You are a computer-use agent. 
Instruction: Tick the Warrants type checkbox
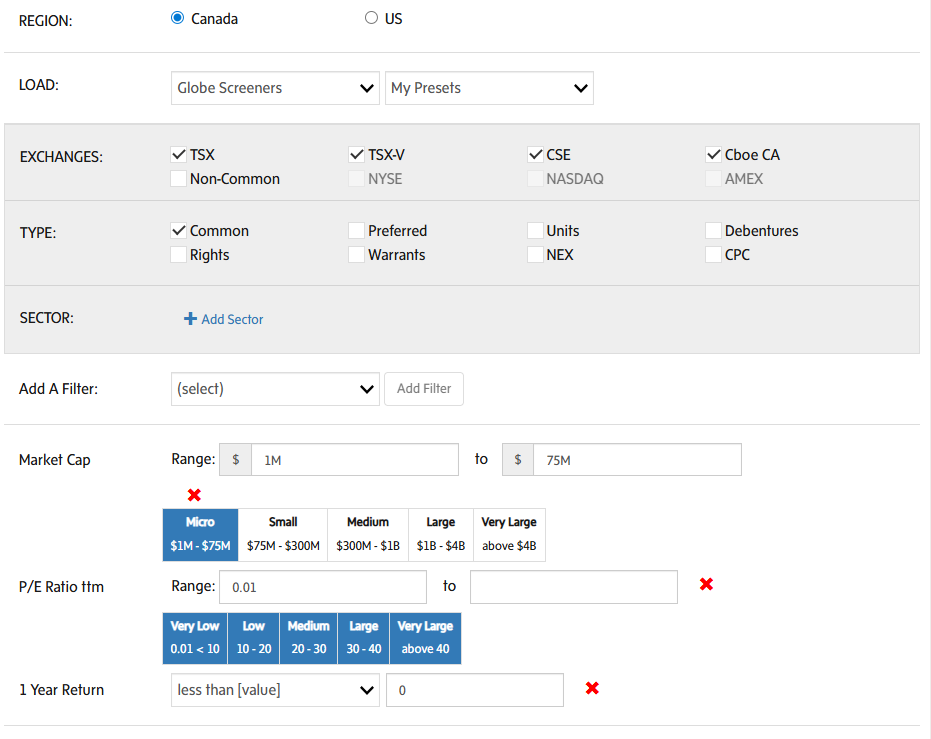356,255
